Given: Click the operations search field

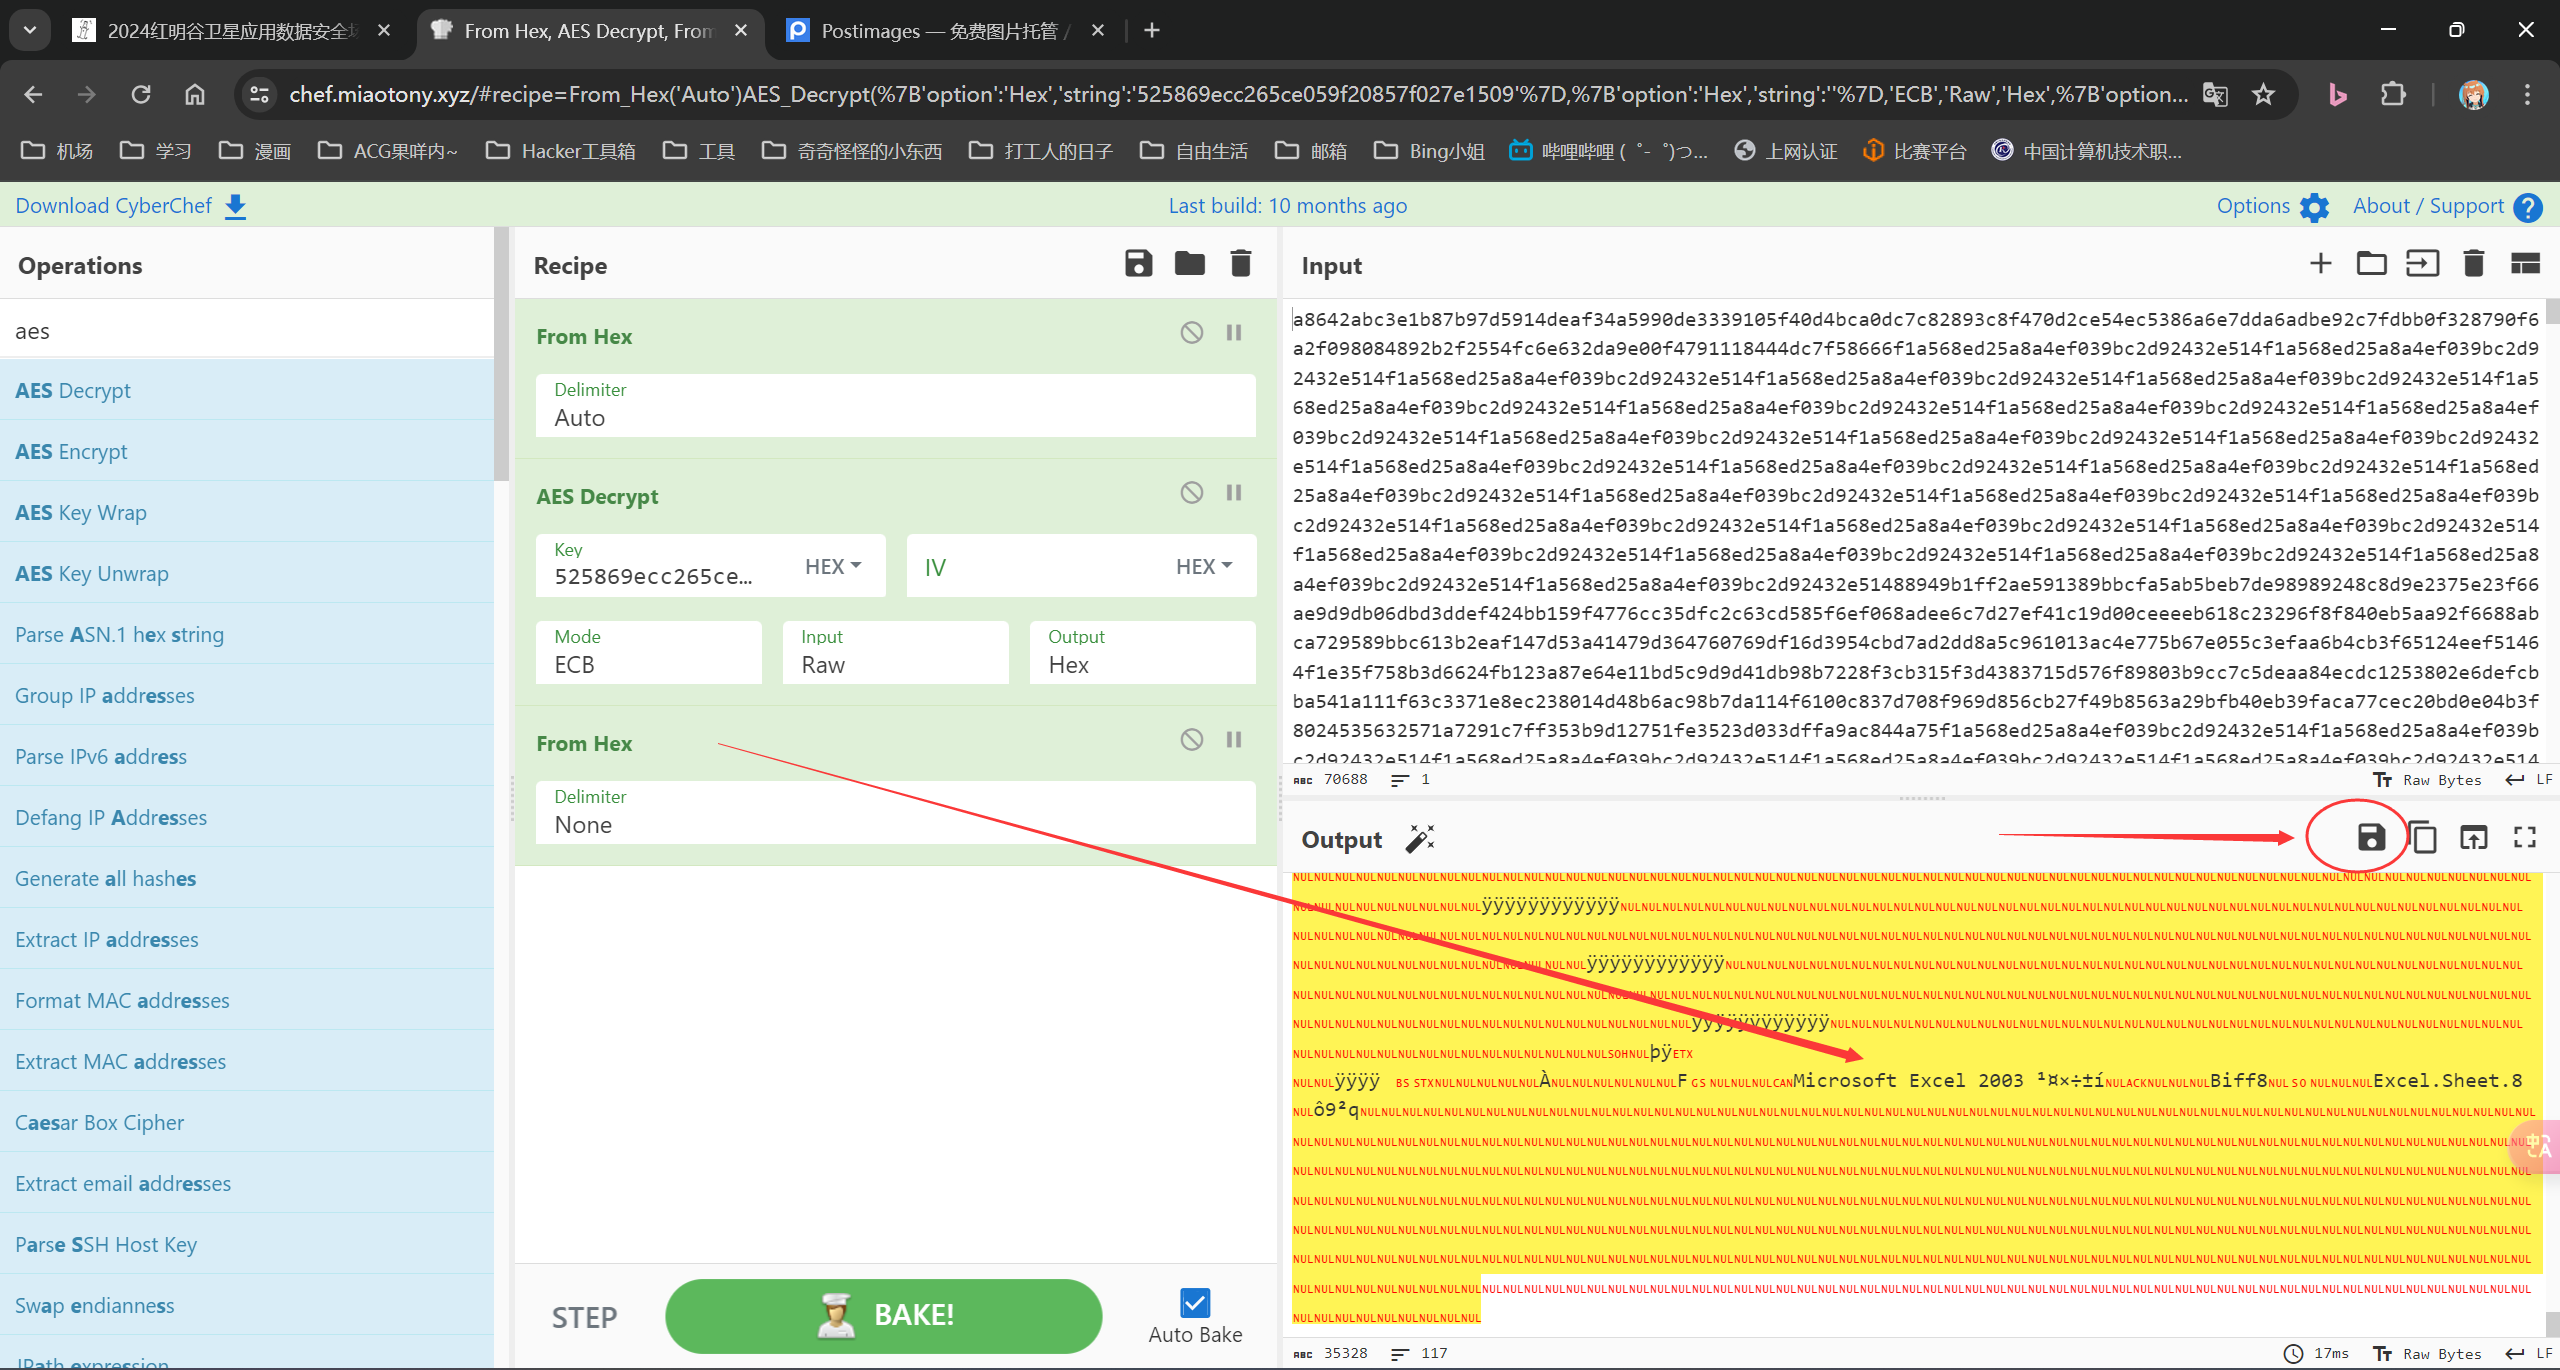Looking at the screenshot, I should coord(247,331).
